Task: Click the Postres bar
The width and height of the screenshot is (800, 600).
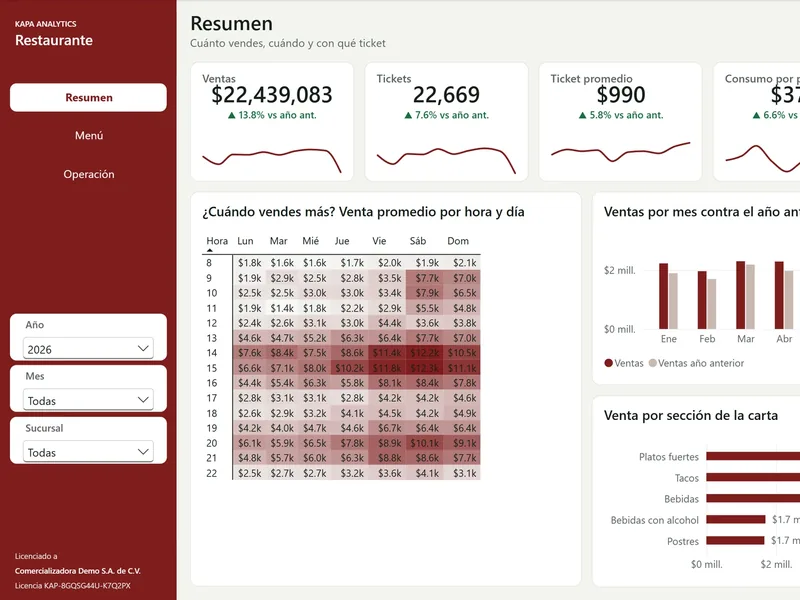Action: point(735,540)
